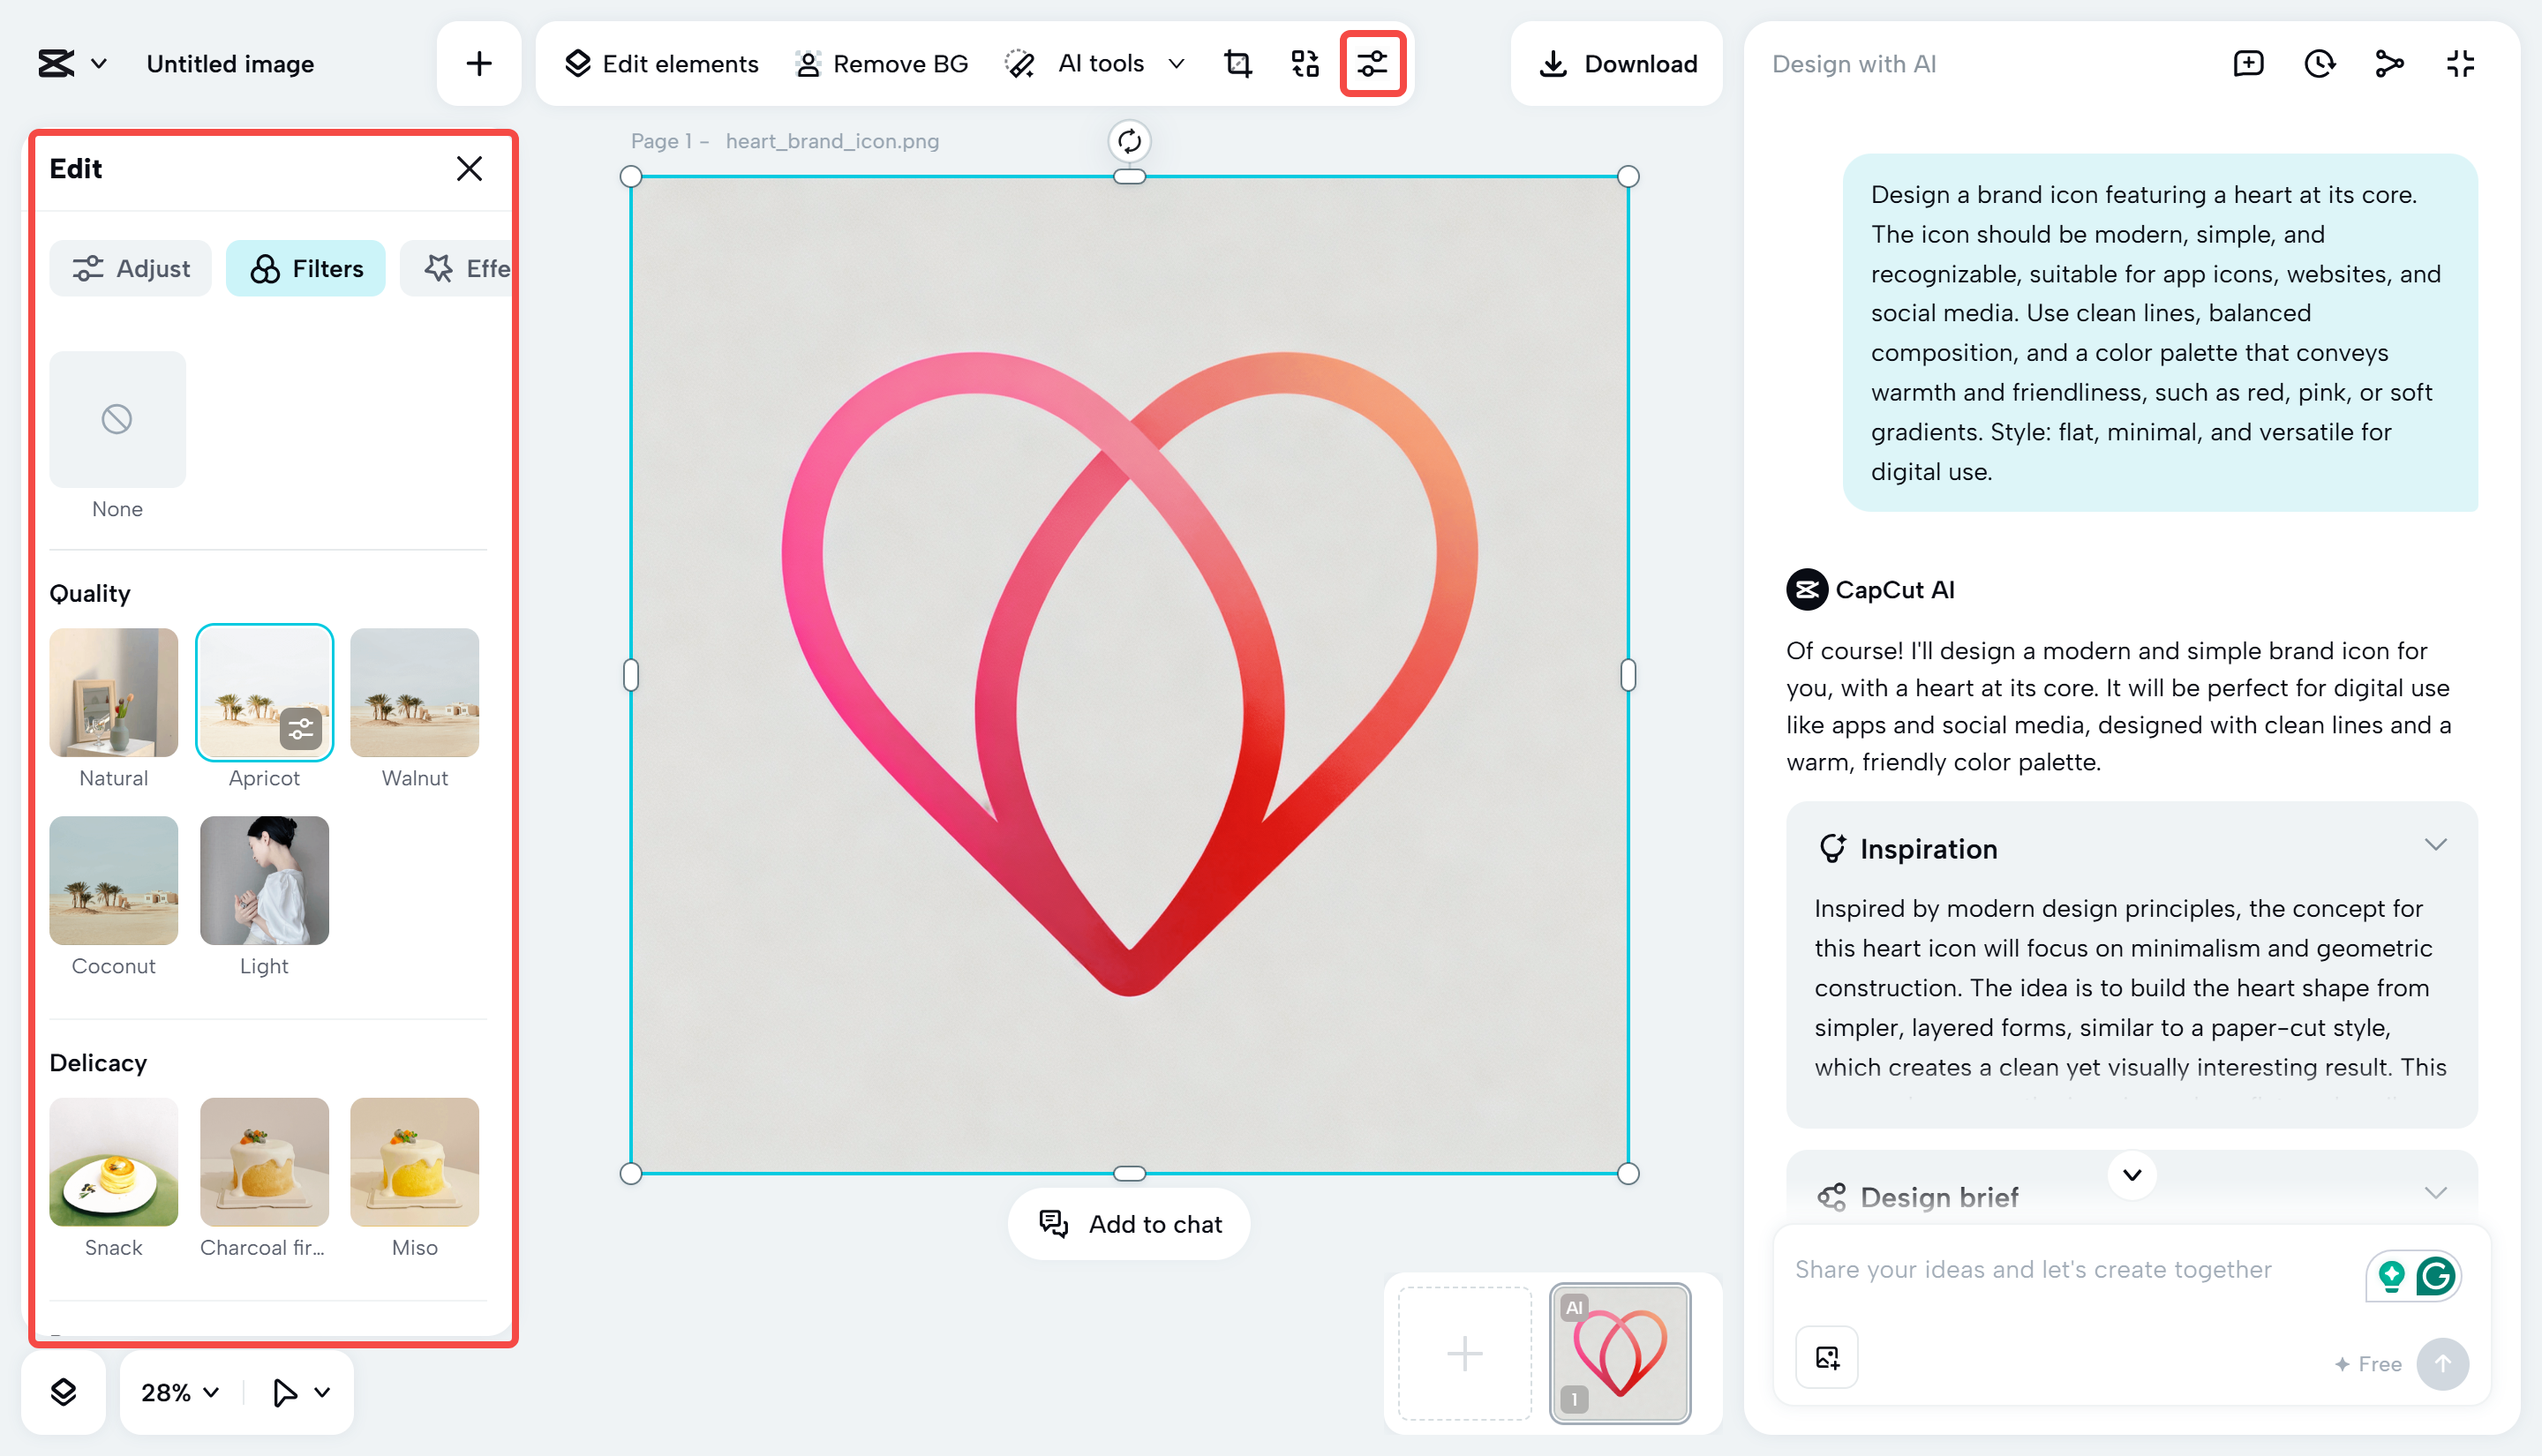Viewport: 2542px width, 1456px height.
Task: Click the rotate handle above the heart image
Action: 1128,141
